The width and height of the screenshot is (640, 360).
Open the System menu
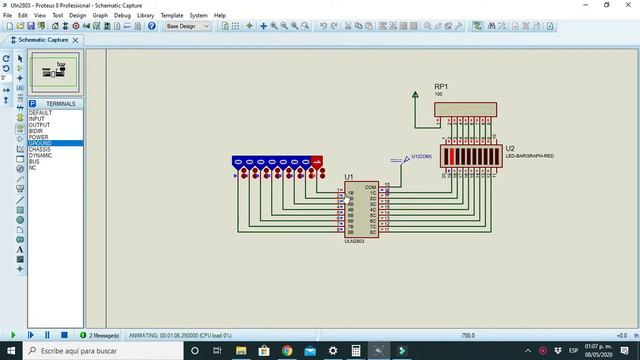pos(198,16)
